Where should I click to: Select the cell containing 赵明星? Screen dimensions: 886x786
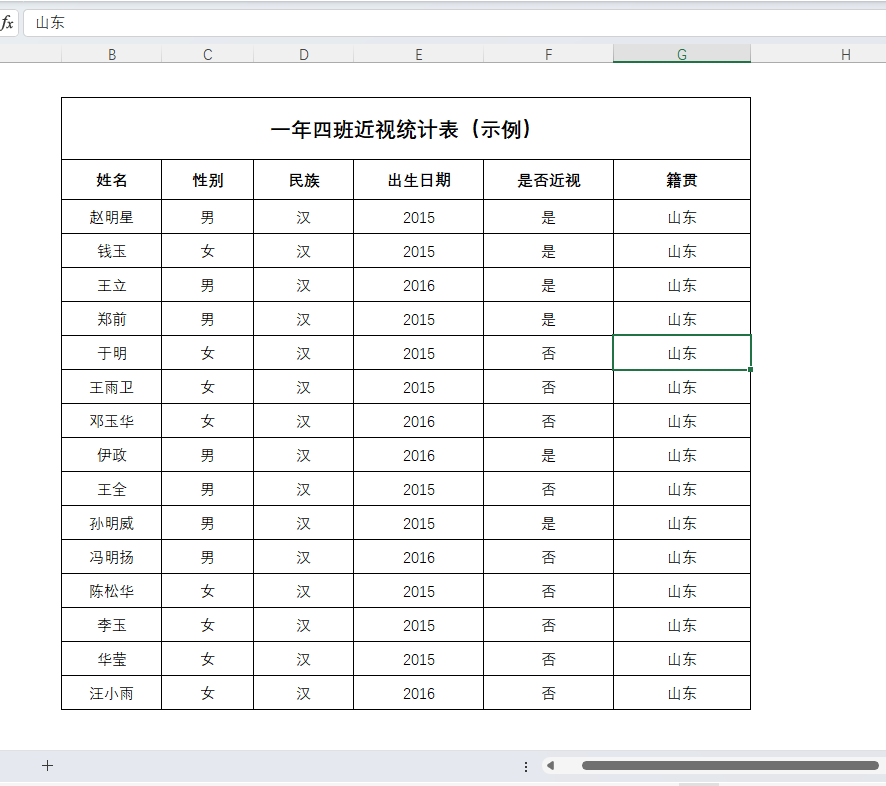click(111, 217)
